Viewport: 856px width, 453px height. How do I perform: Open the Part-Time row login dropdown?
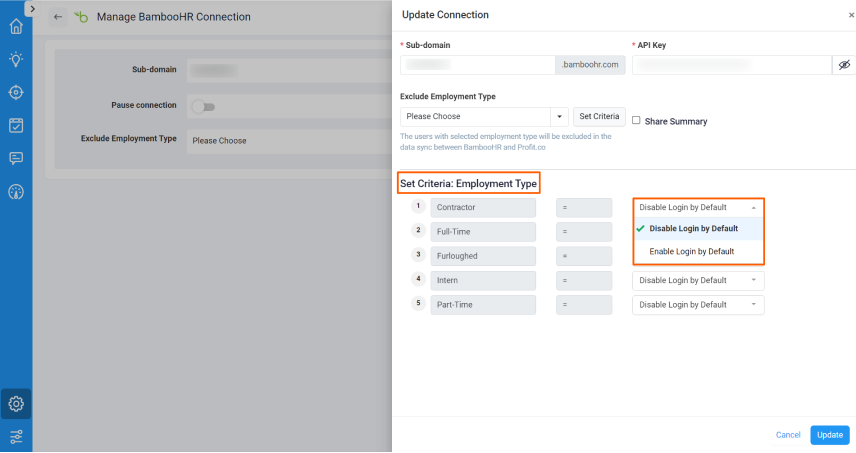[698, 305]
